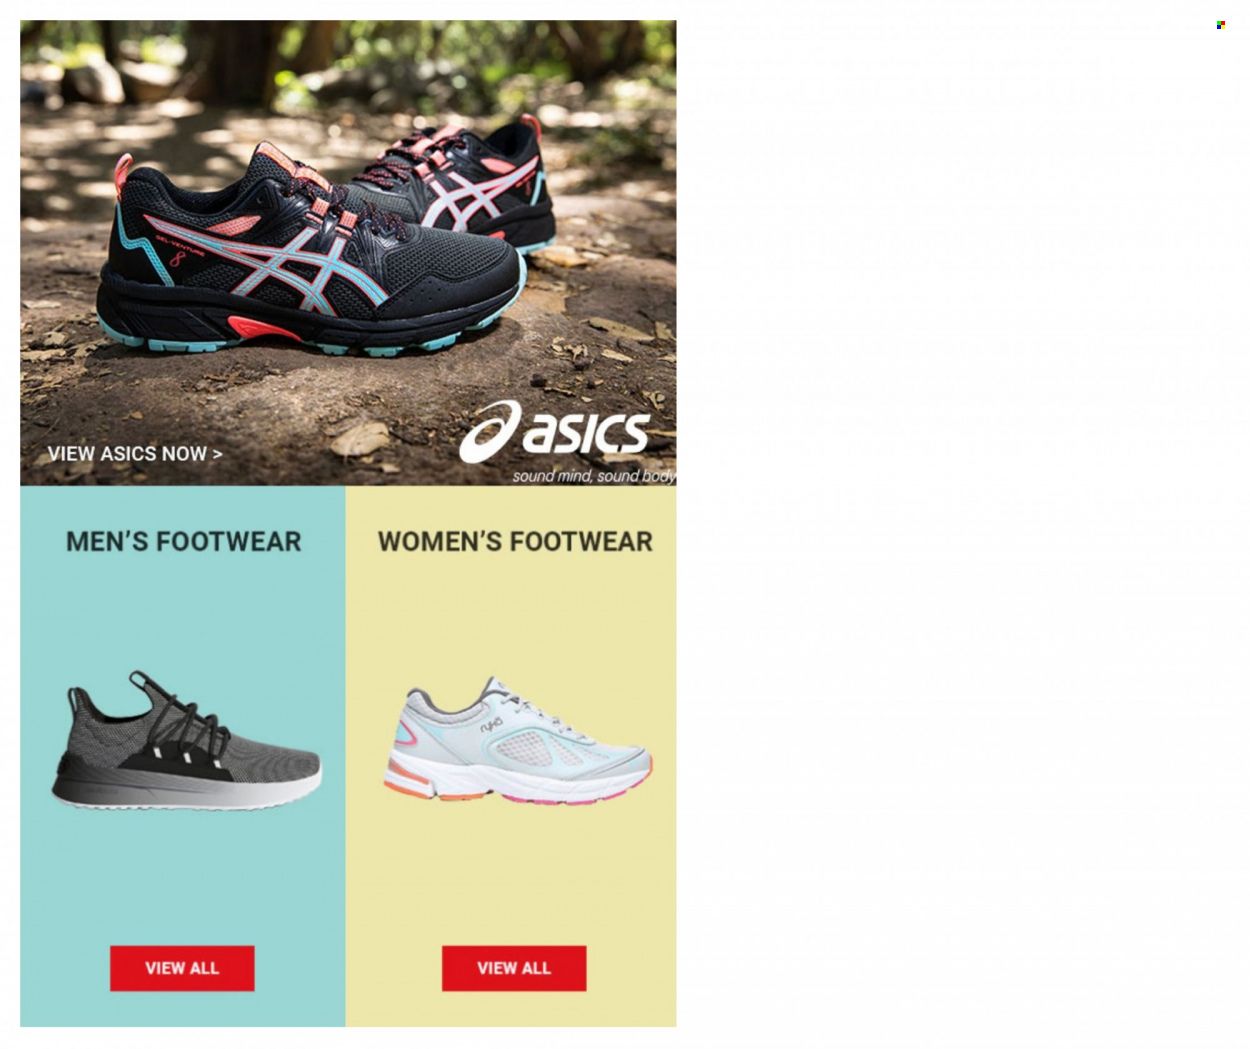Click the teal men's panel background
The width and height of the screenshot is (1250, 1049).
(182, 880)
